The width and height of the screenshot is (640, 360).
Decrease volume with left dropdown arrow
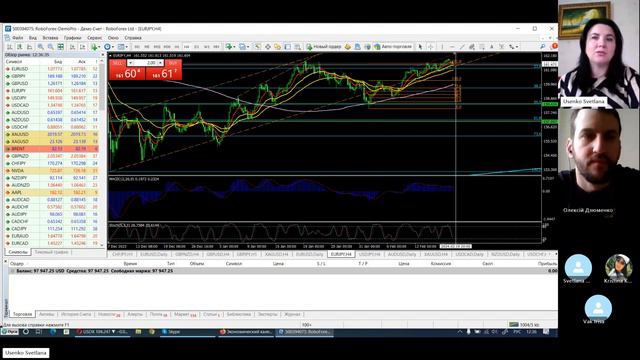click(130, 63)
